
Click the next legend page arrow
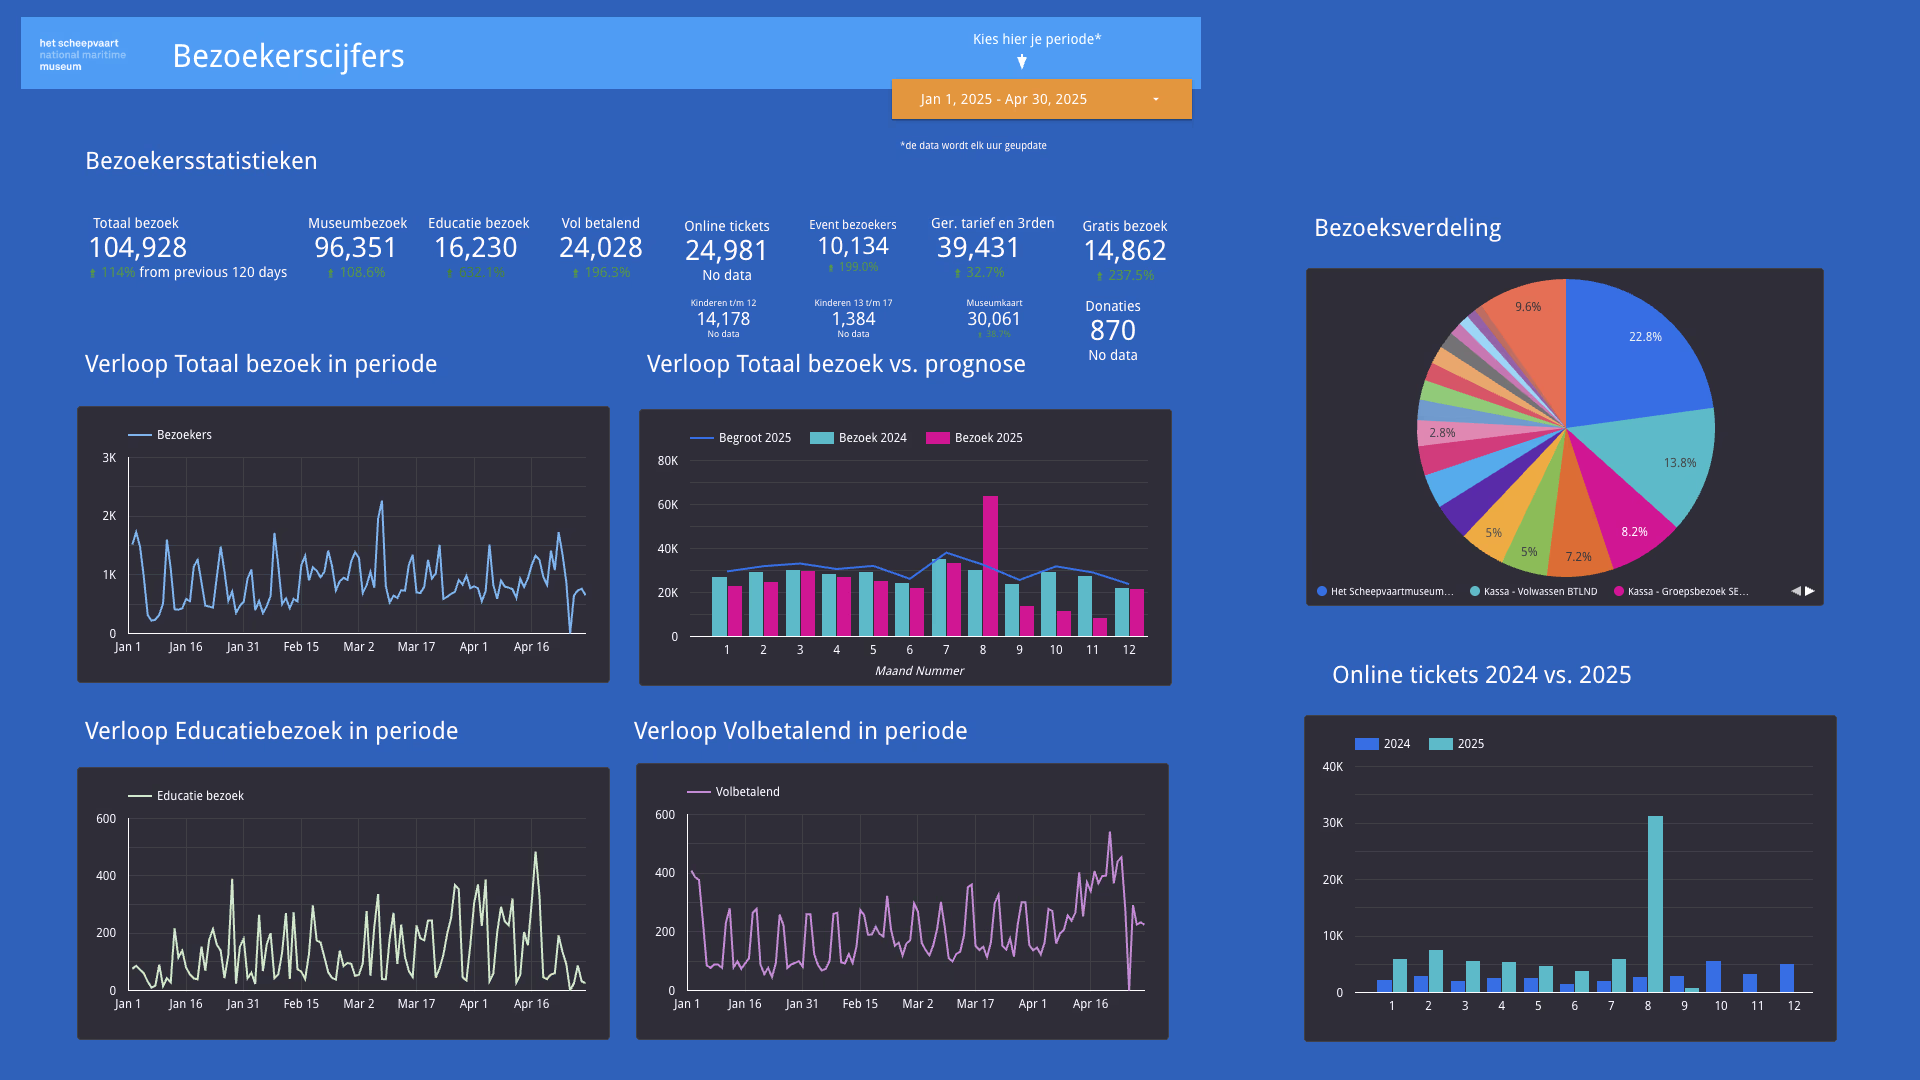point(1810,591)
